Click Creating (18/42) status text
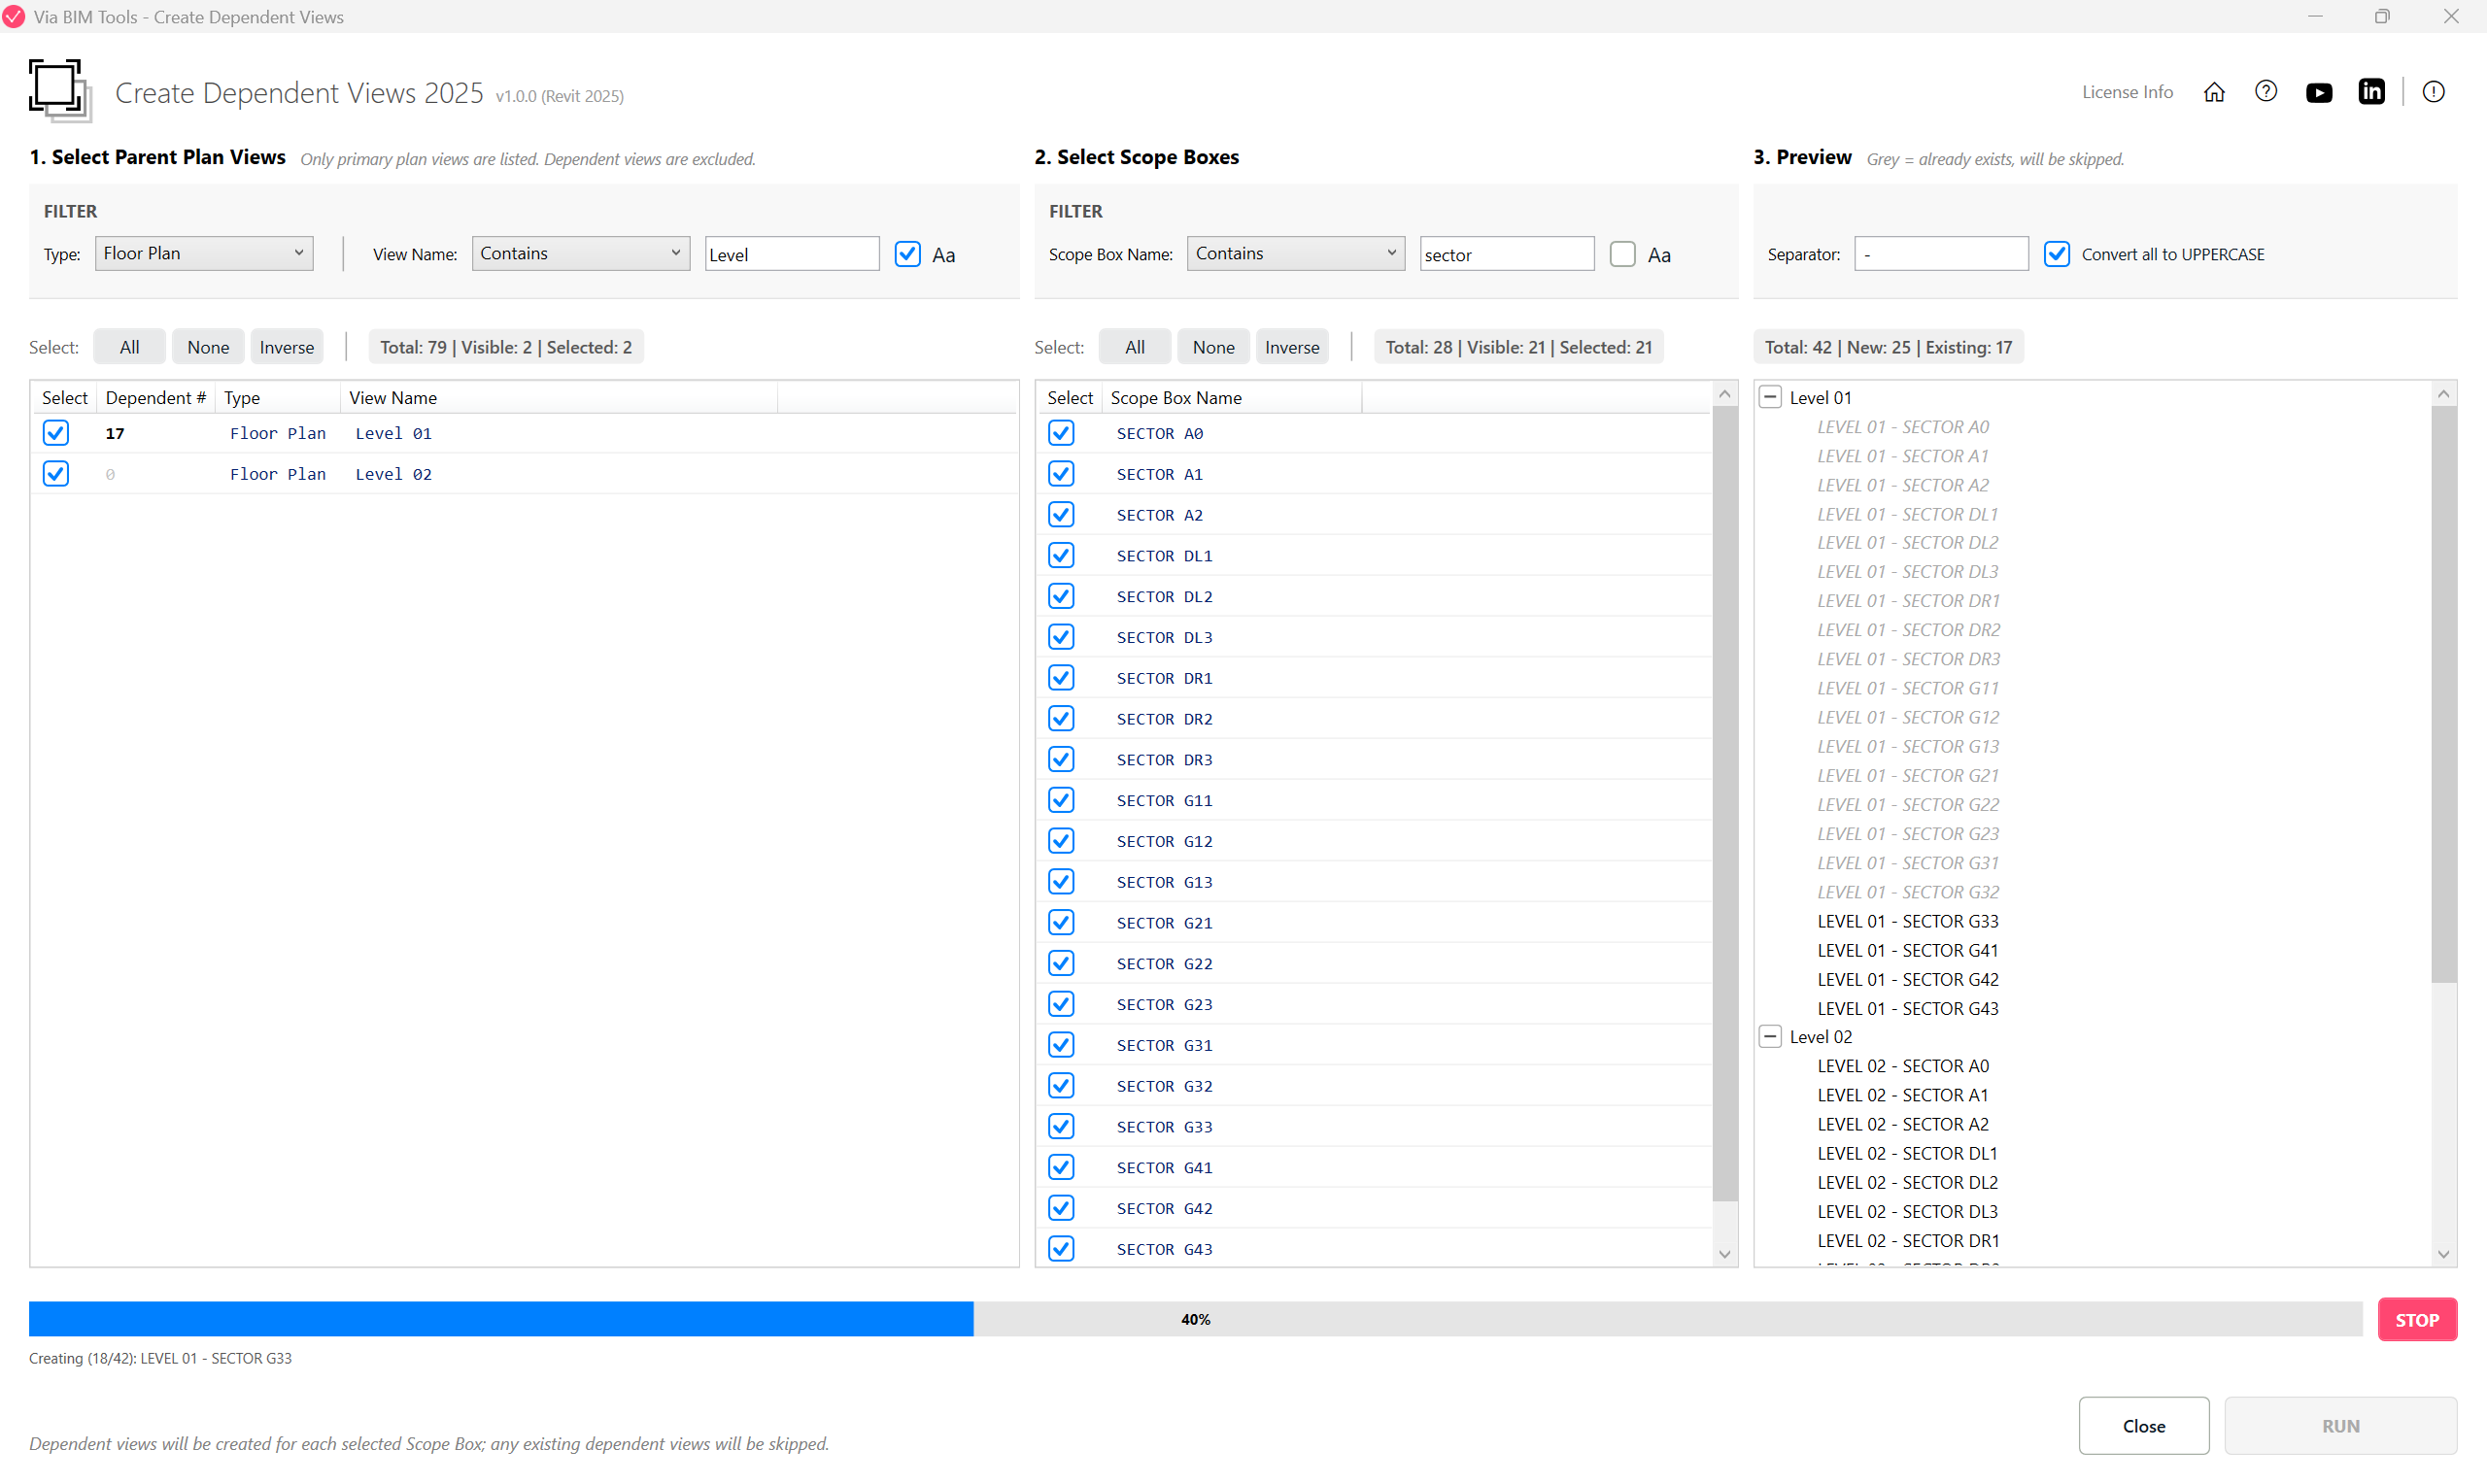This screenshot has width=2487, height=1484. tap(160, 1358)
